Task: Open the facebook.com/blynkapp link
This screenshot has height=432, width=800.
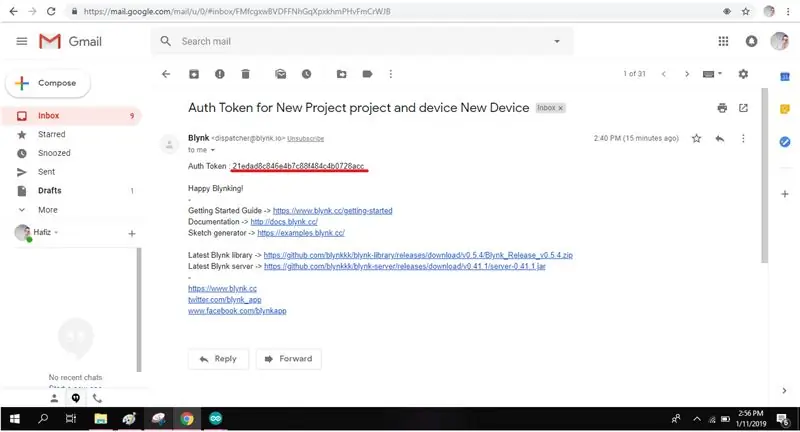Action: point(237,311)
